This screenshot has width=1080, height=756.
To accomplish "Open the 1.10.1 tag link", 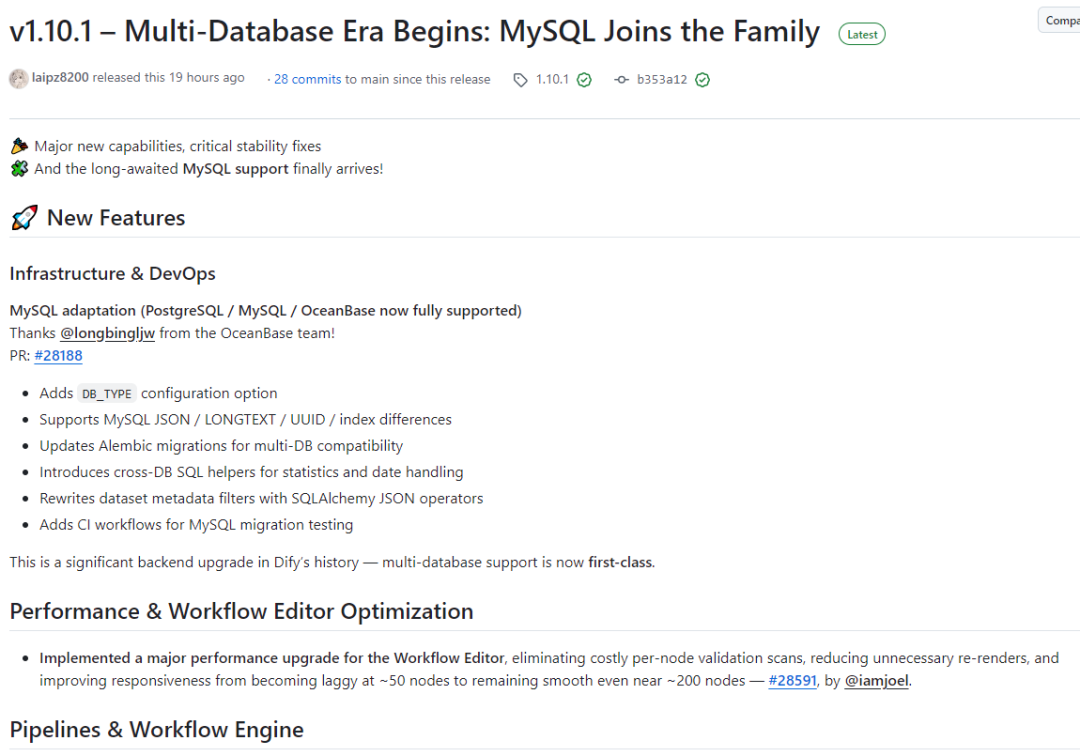I will point(551,80).
